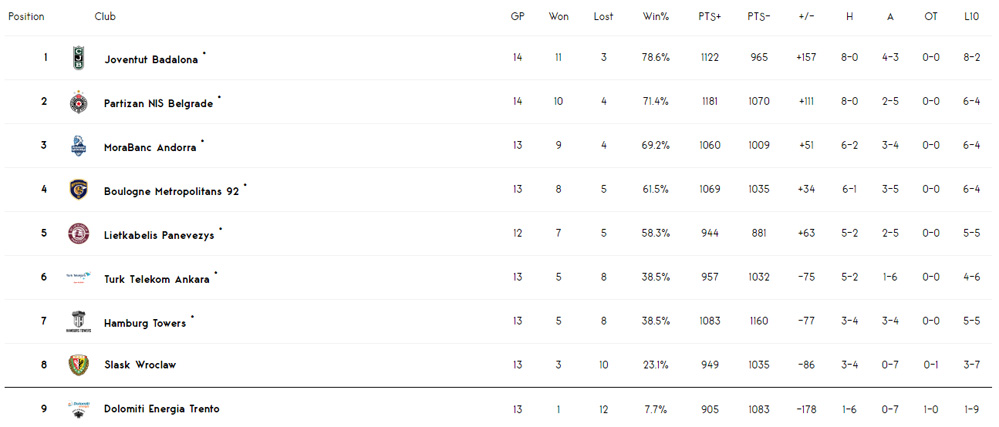Select the Boulogne Metropolitans 92 badge
999x427 pixels.
(x=78, y=190)
